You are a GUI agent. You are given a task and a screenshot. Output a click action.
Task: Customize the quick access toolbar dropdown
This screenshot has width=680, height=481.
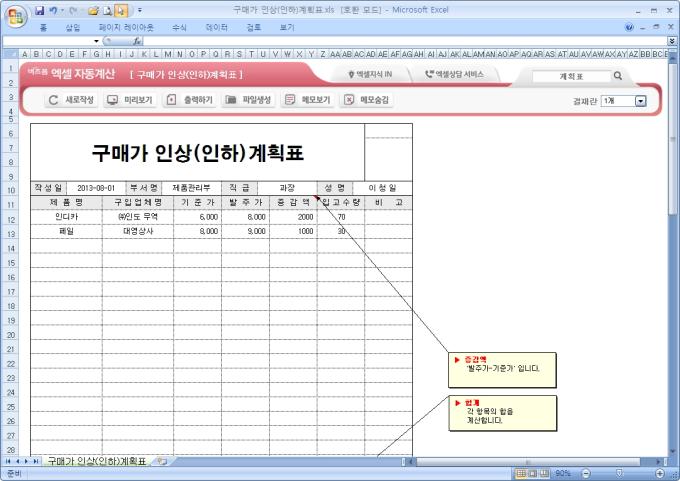tap(140, 10)
